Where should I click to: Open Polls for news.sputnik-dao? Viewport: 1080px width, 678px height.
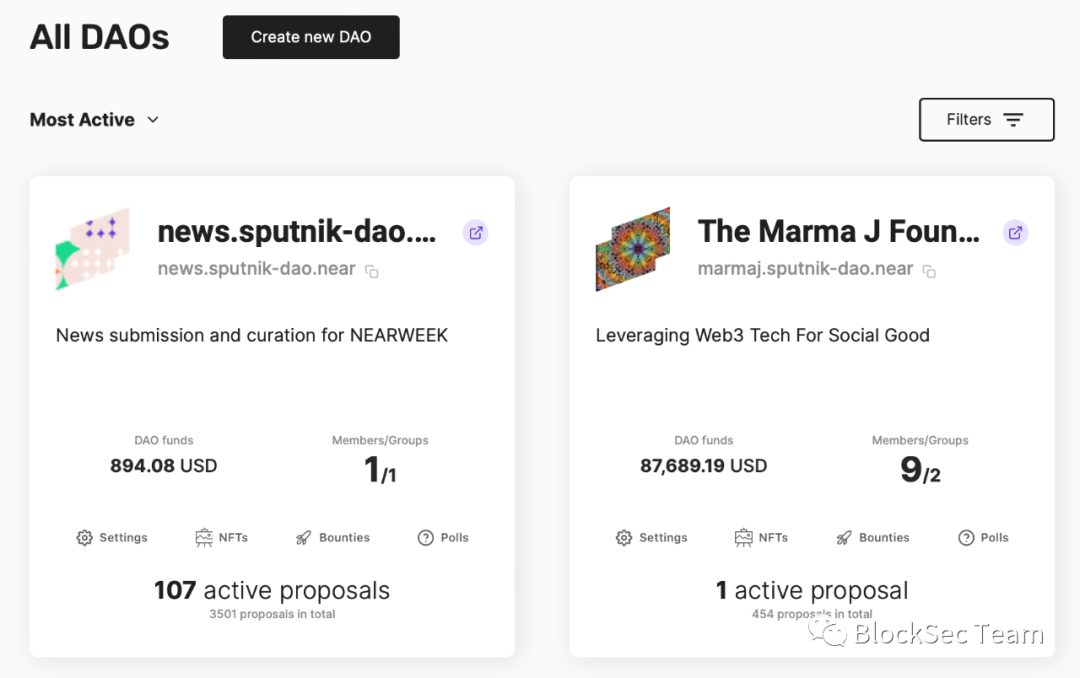[x=443, y=538]
